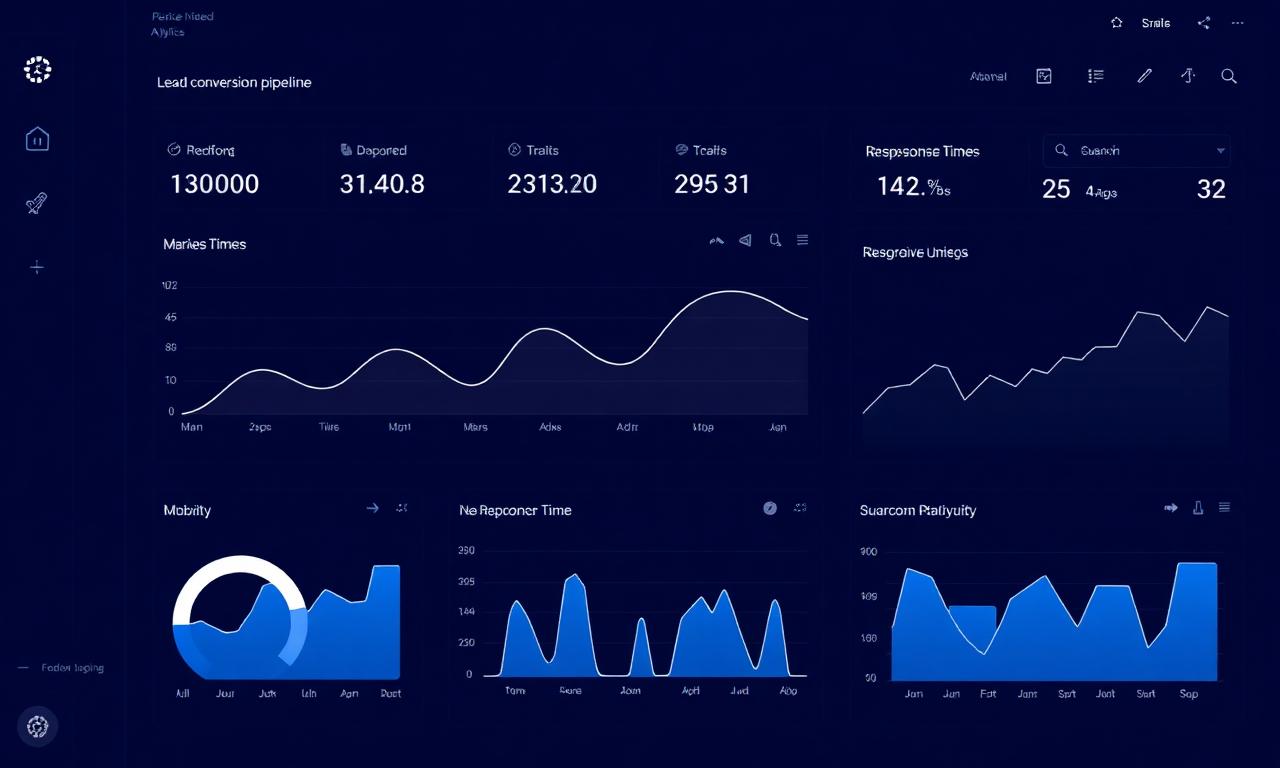Click the triangle icon in Maries Times header
Viewport: 1280px width, 768px height.
[745, 241]
